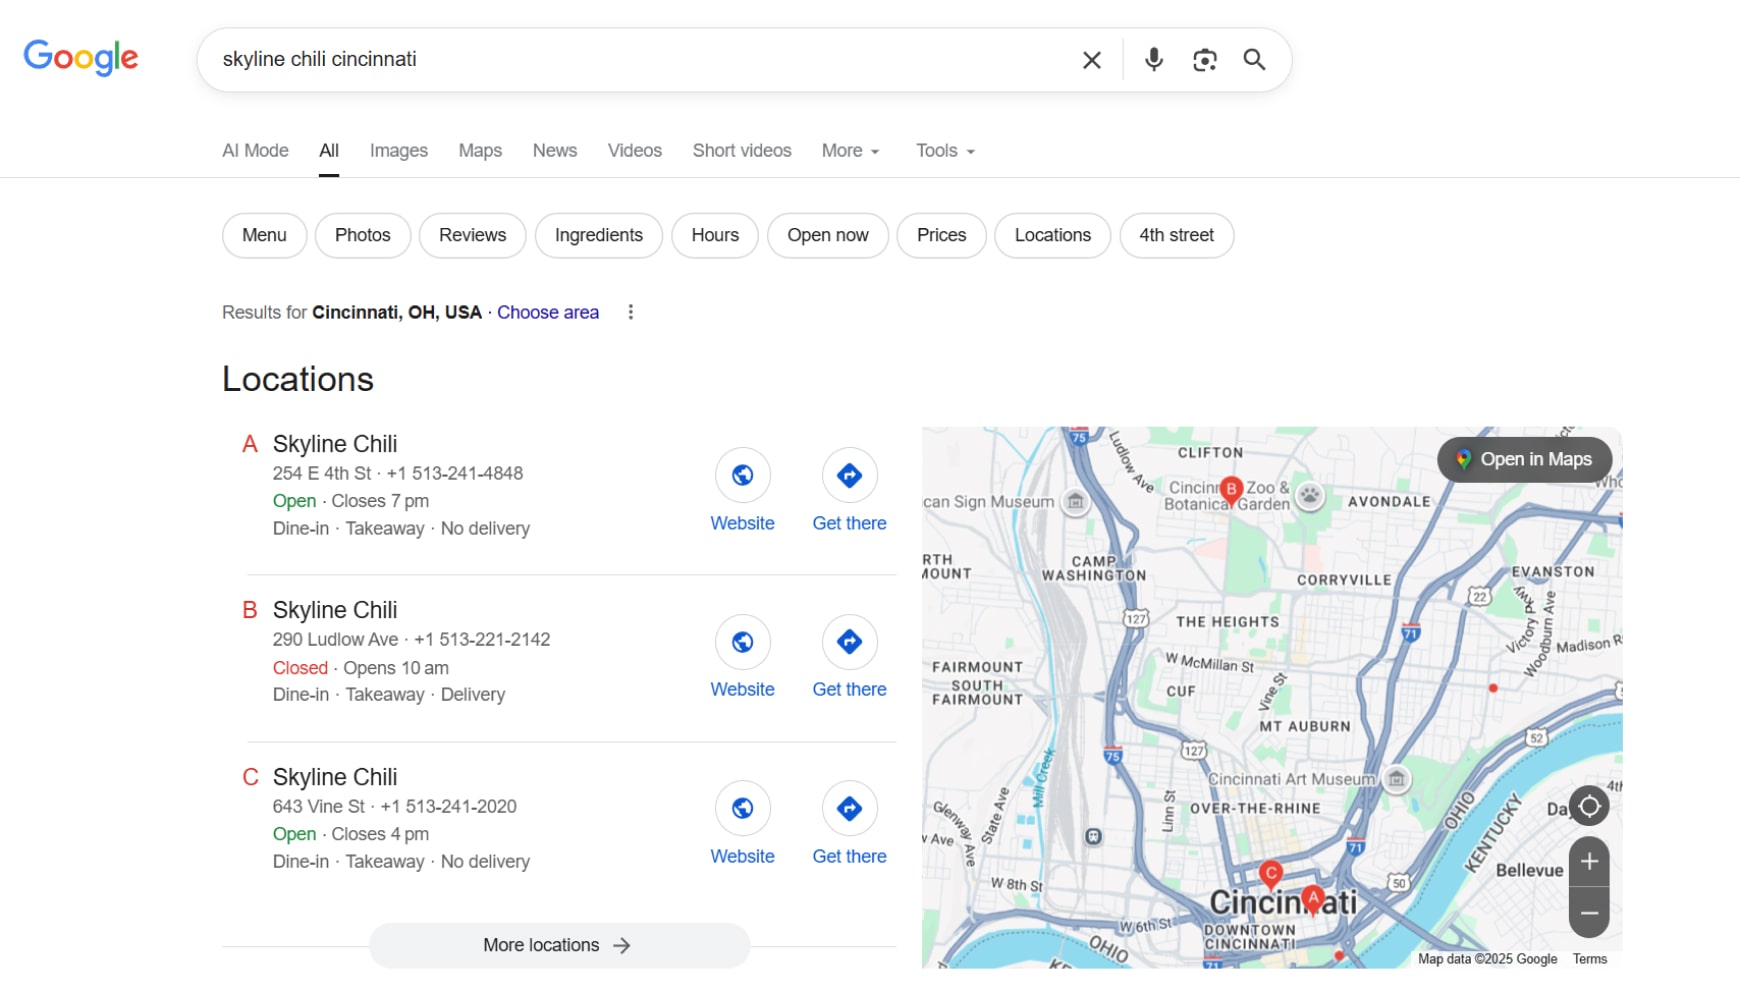
Task: Switch to the Images tab
Action: click(x=398, y=150)
